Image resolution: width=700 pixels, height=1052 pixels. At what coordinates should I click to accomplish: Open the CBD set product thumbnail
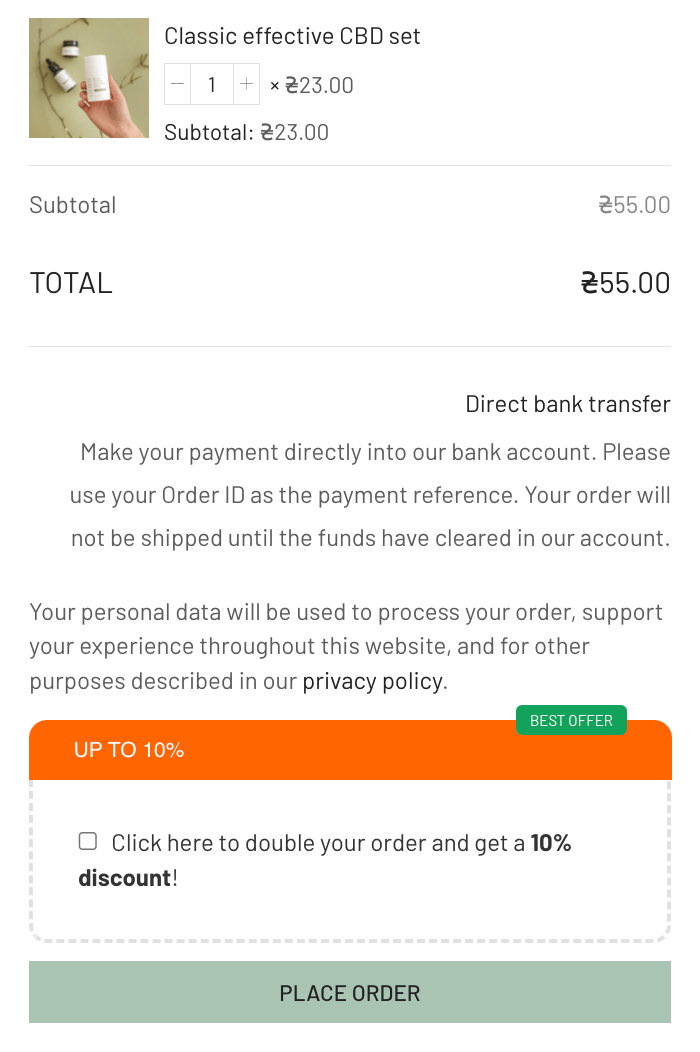tap(89, 78)
